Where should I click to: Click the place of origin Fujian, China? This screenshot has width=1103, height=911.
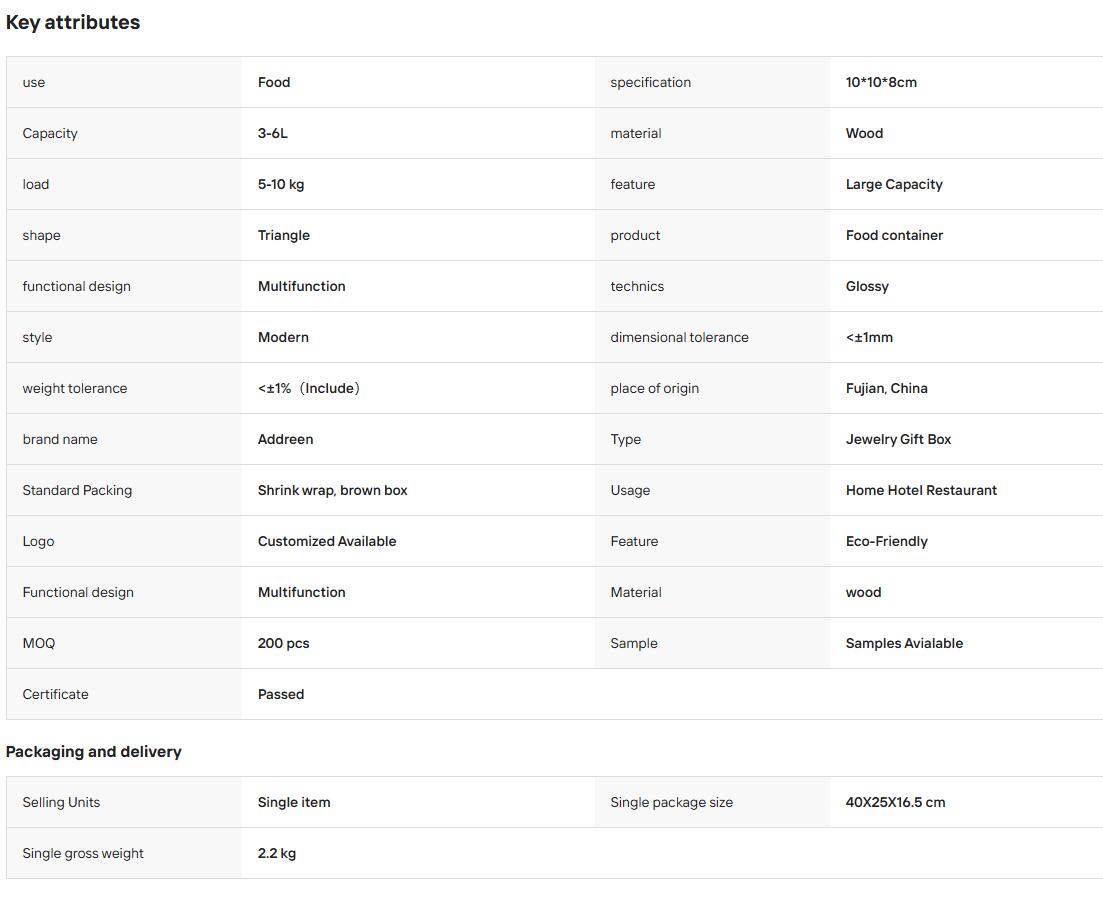pos(886,388)
